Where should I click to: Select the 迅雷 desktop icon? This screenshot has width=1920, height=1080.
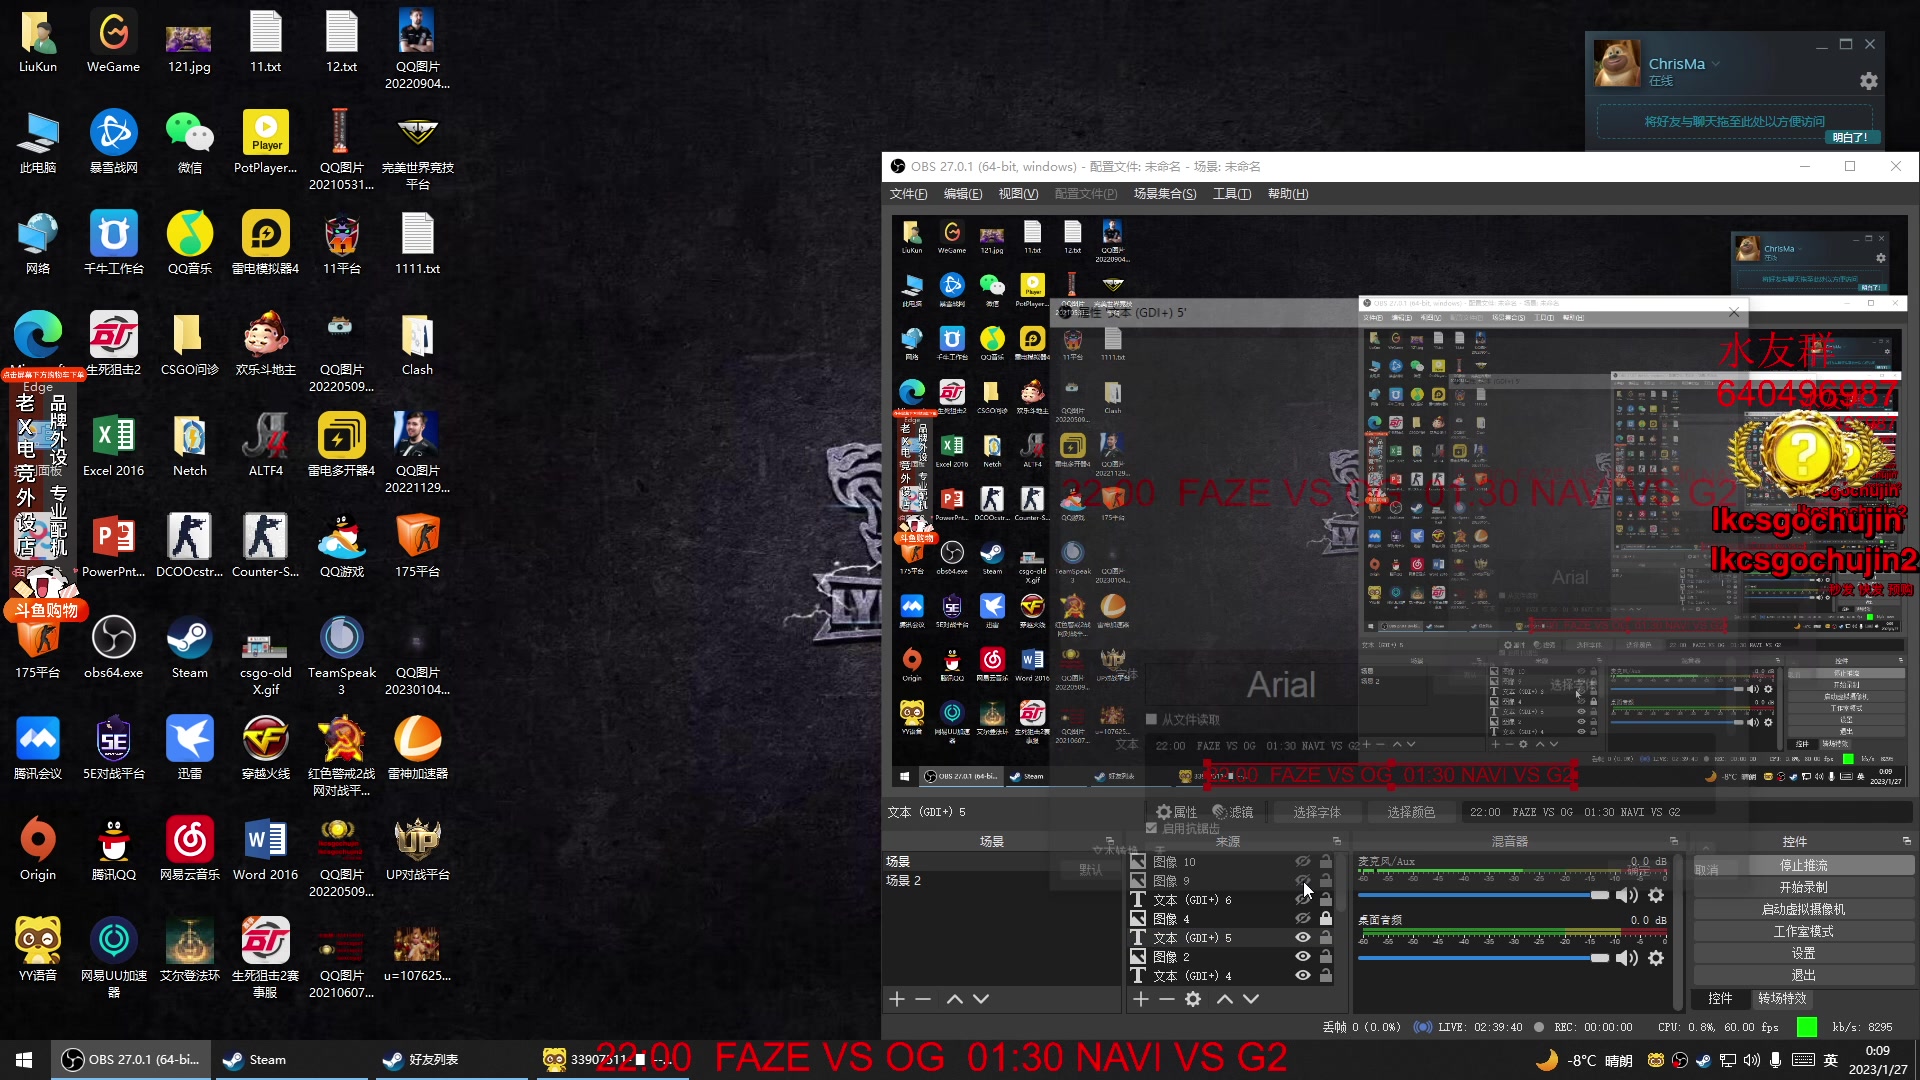189,749
